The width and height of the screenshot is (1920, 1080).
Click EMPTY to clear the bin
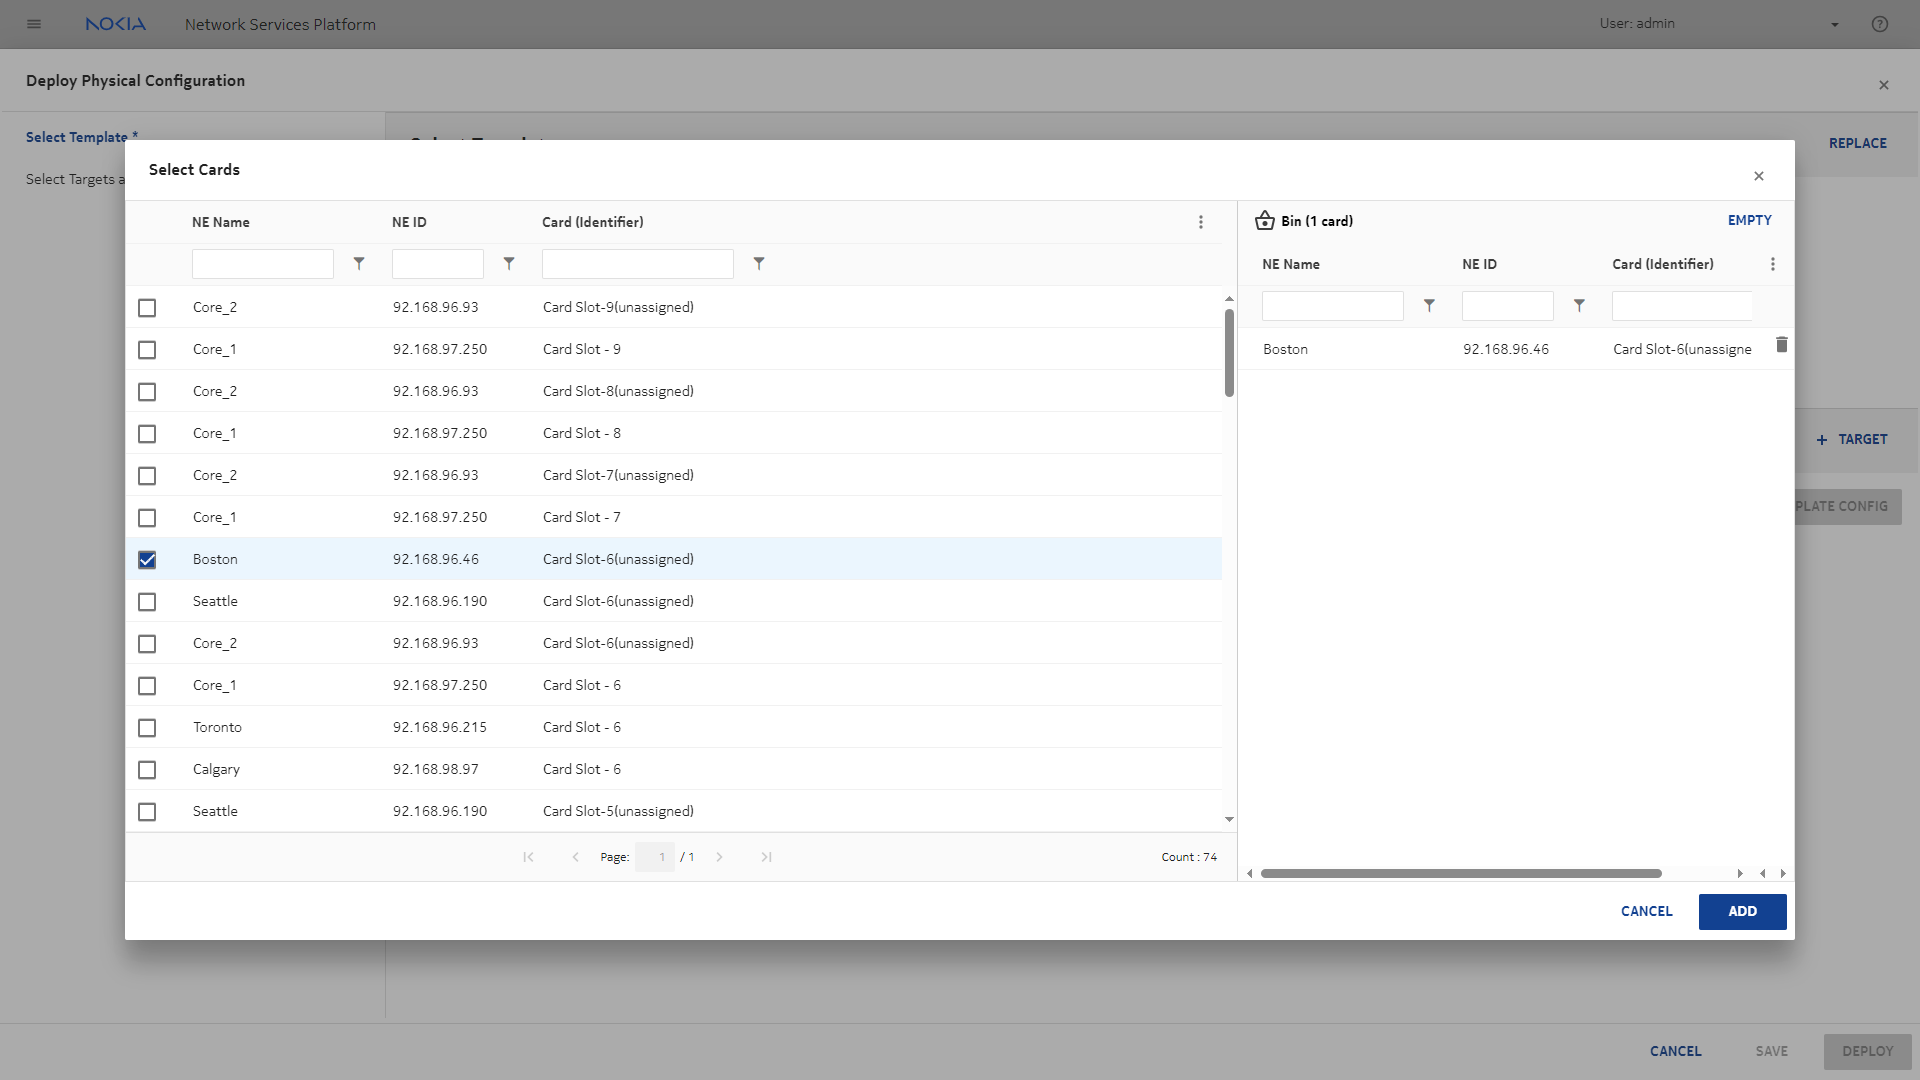[x=1749, y=220]
